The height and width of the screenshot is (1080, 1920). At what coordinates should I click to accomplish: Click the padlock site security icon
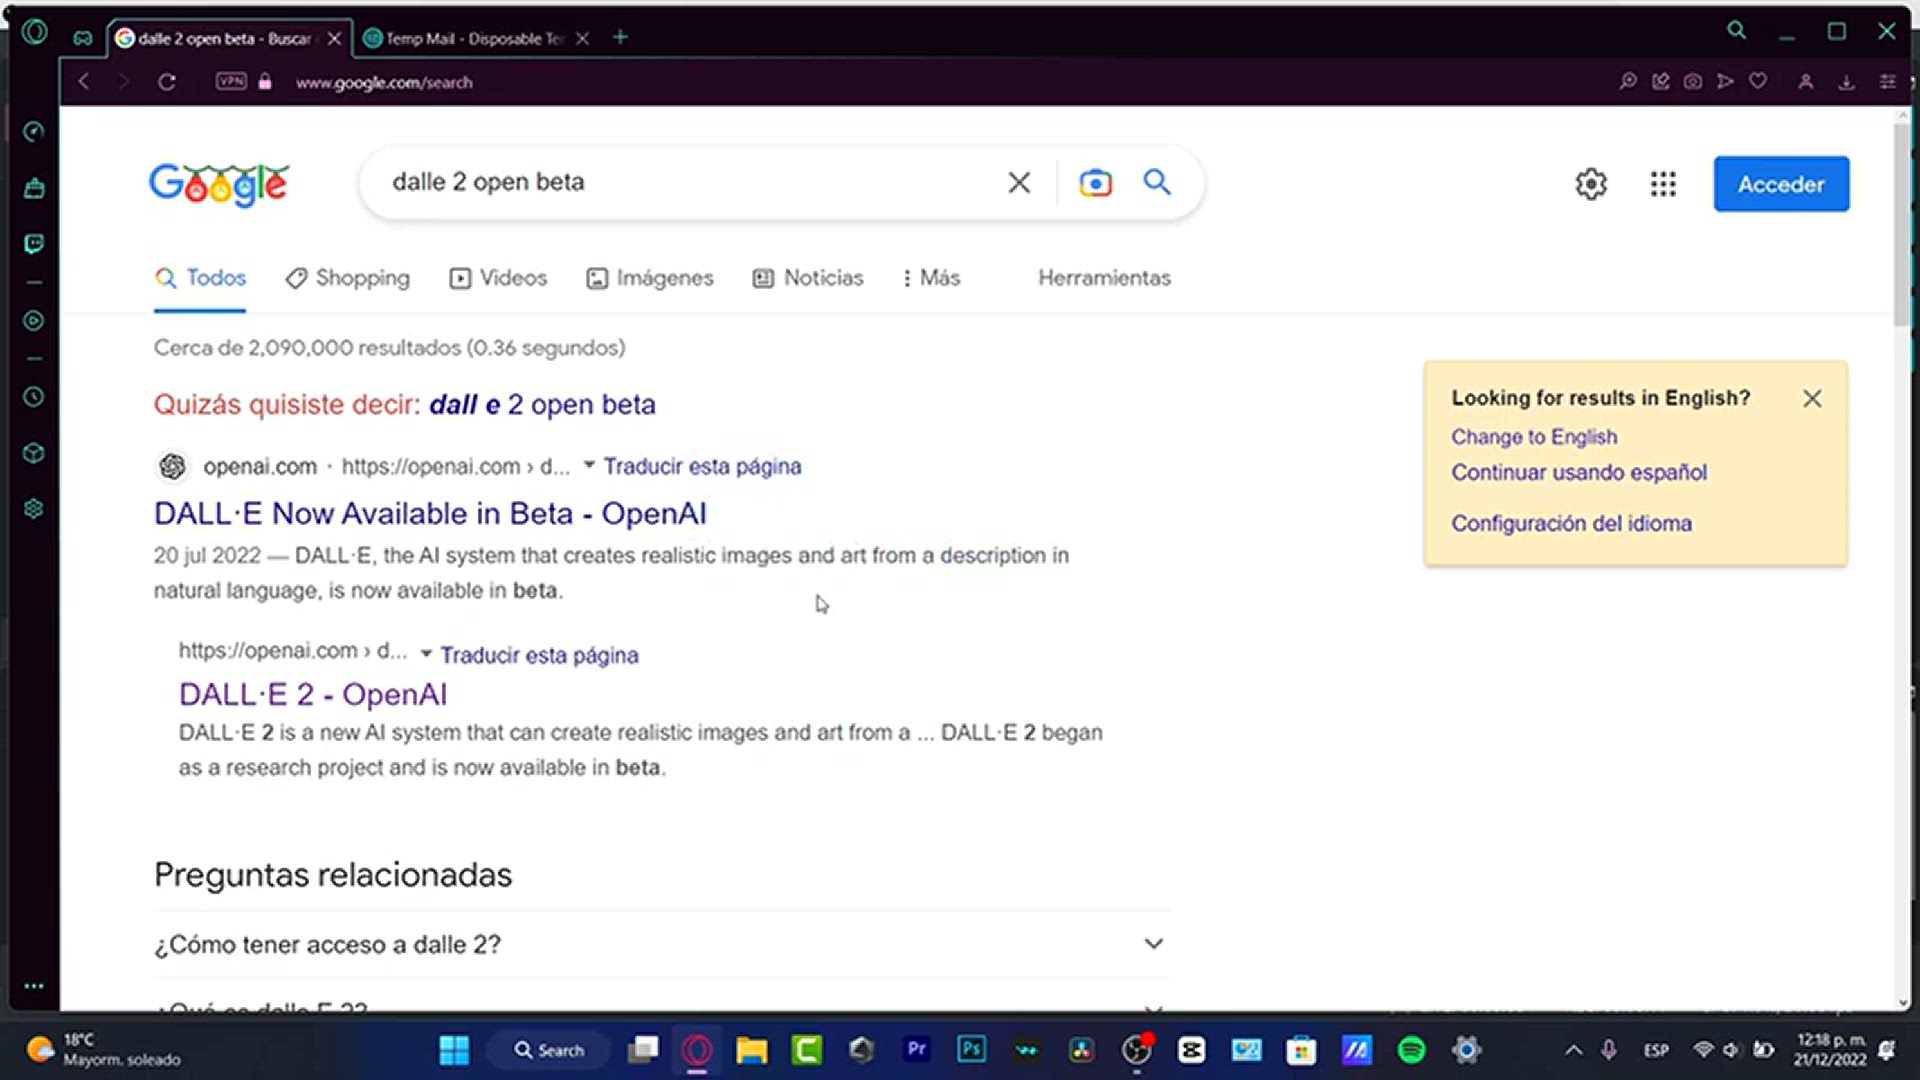265,82
